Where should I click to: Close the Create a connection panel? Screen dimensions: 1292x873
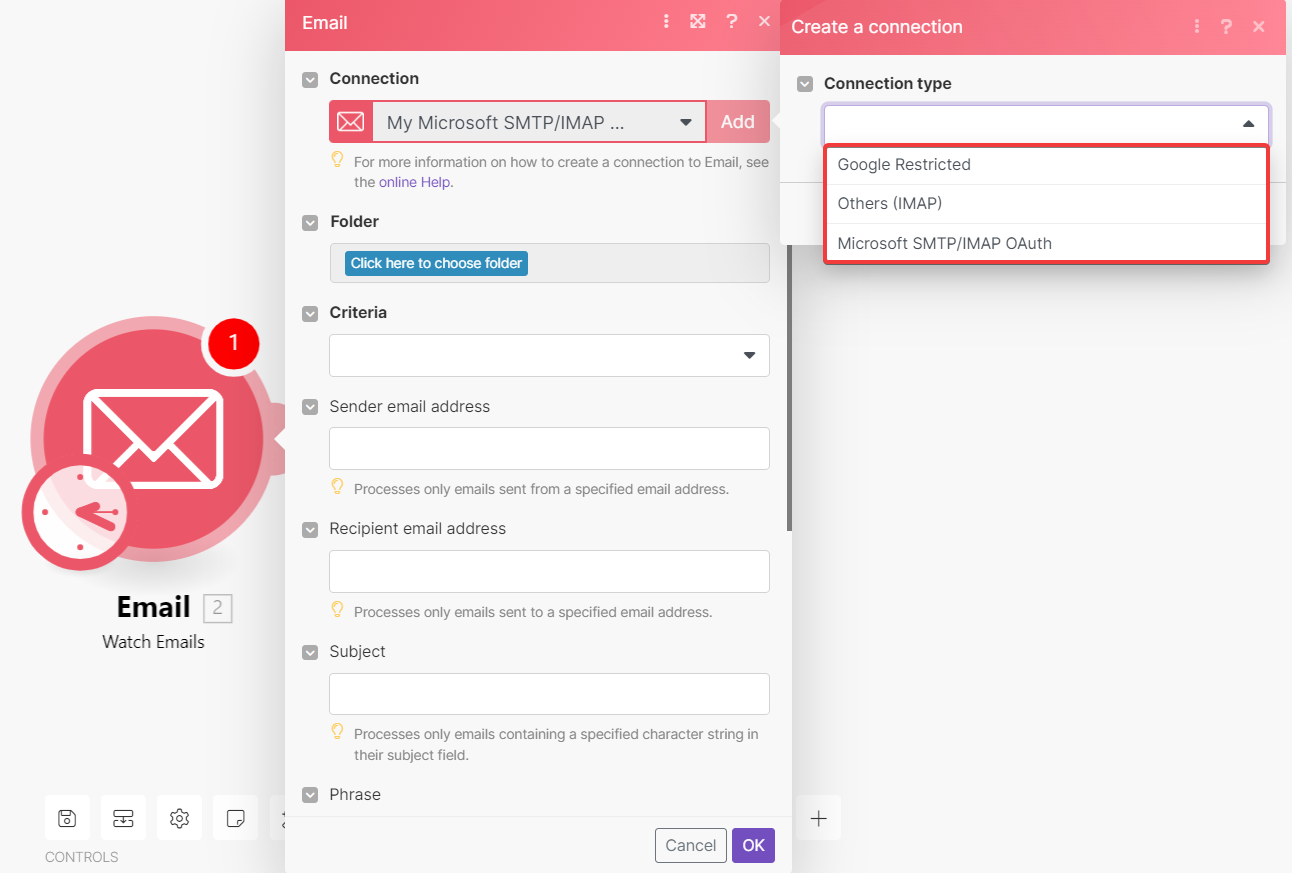pos(1259,27)
